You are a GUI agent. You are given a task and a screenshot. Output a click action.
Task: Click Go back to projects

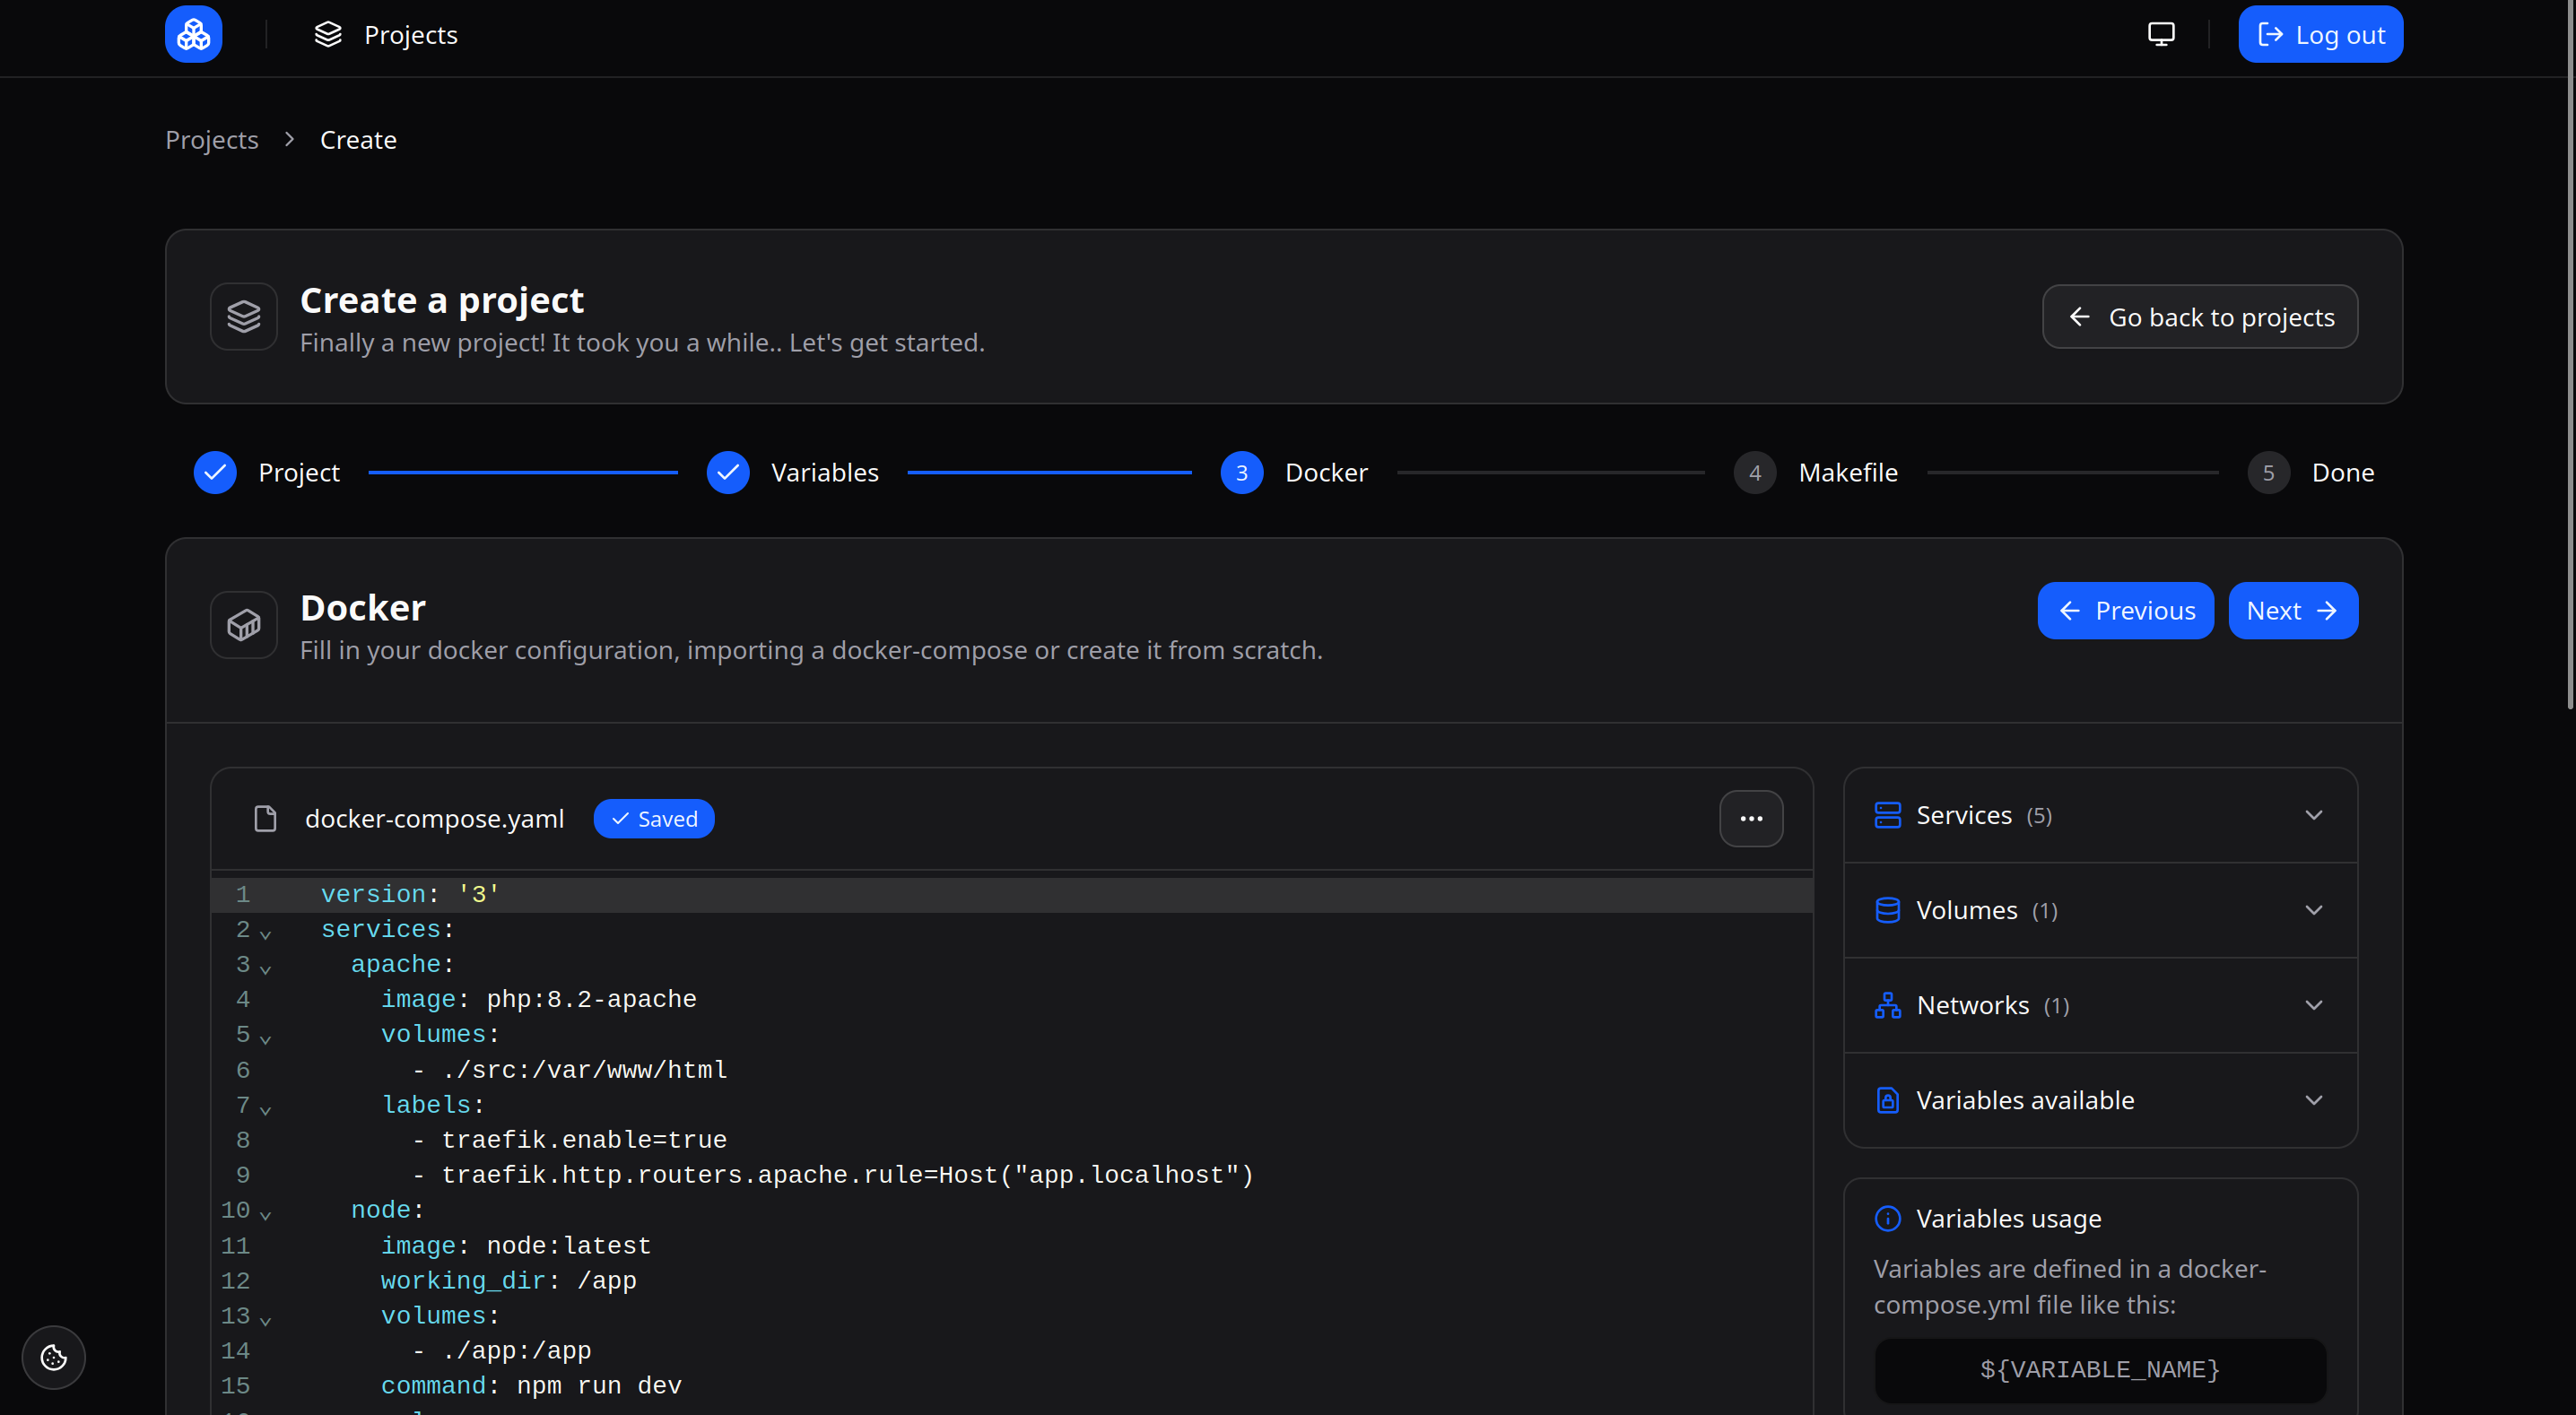pos(2199,317)
